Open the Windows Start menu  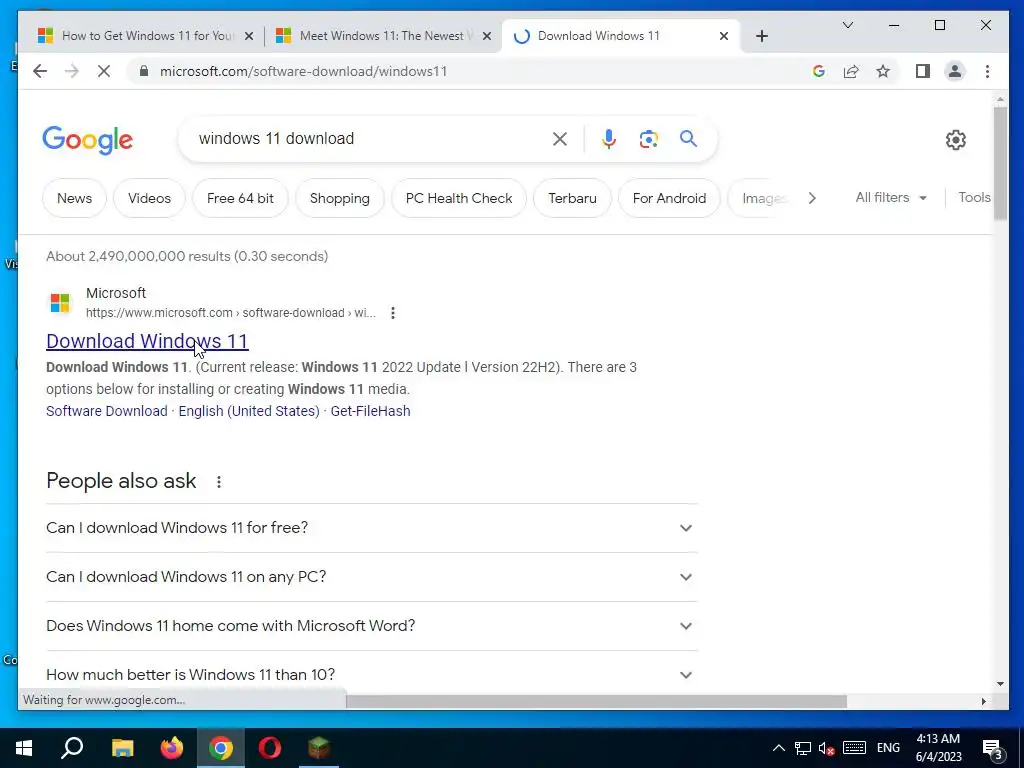24,748
